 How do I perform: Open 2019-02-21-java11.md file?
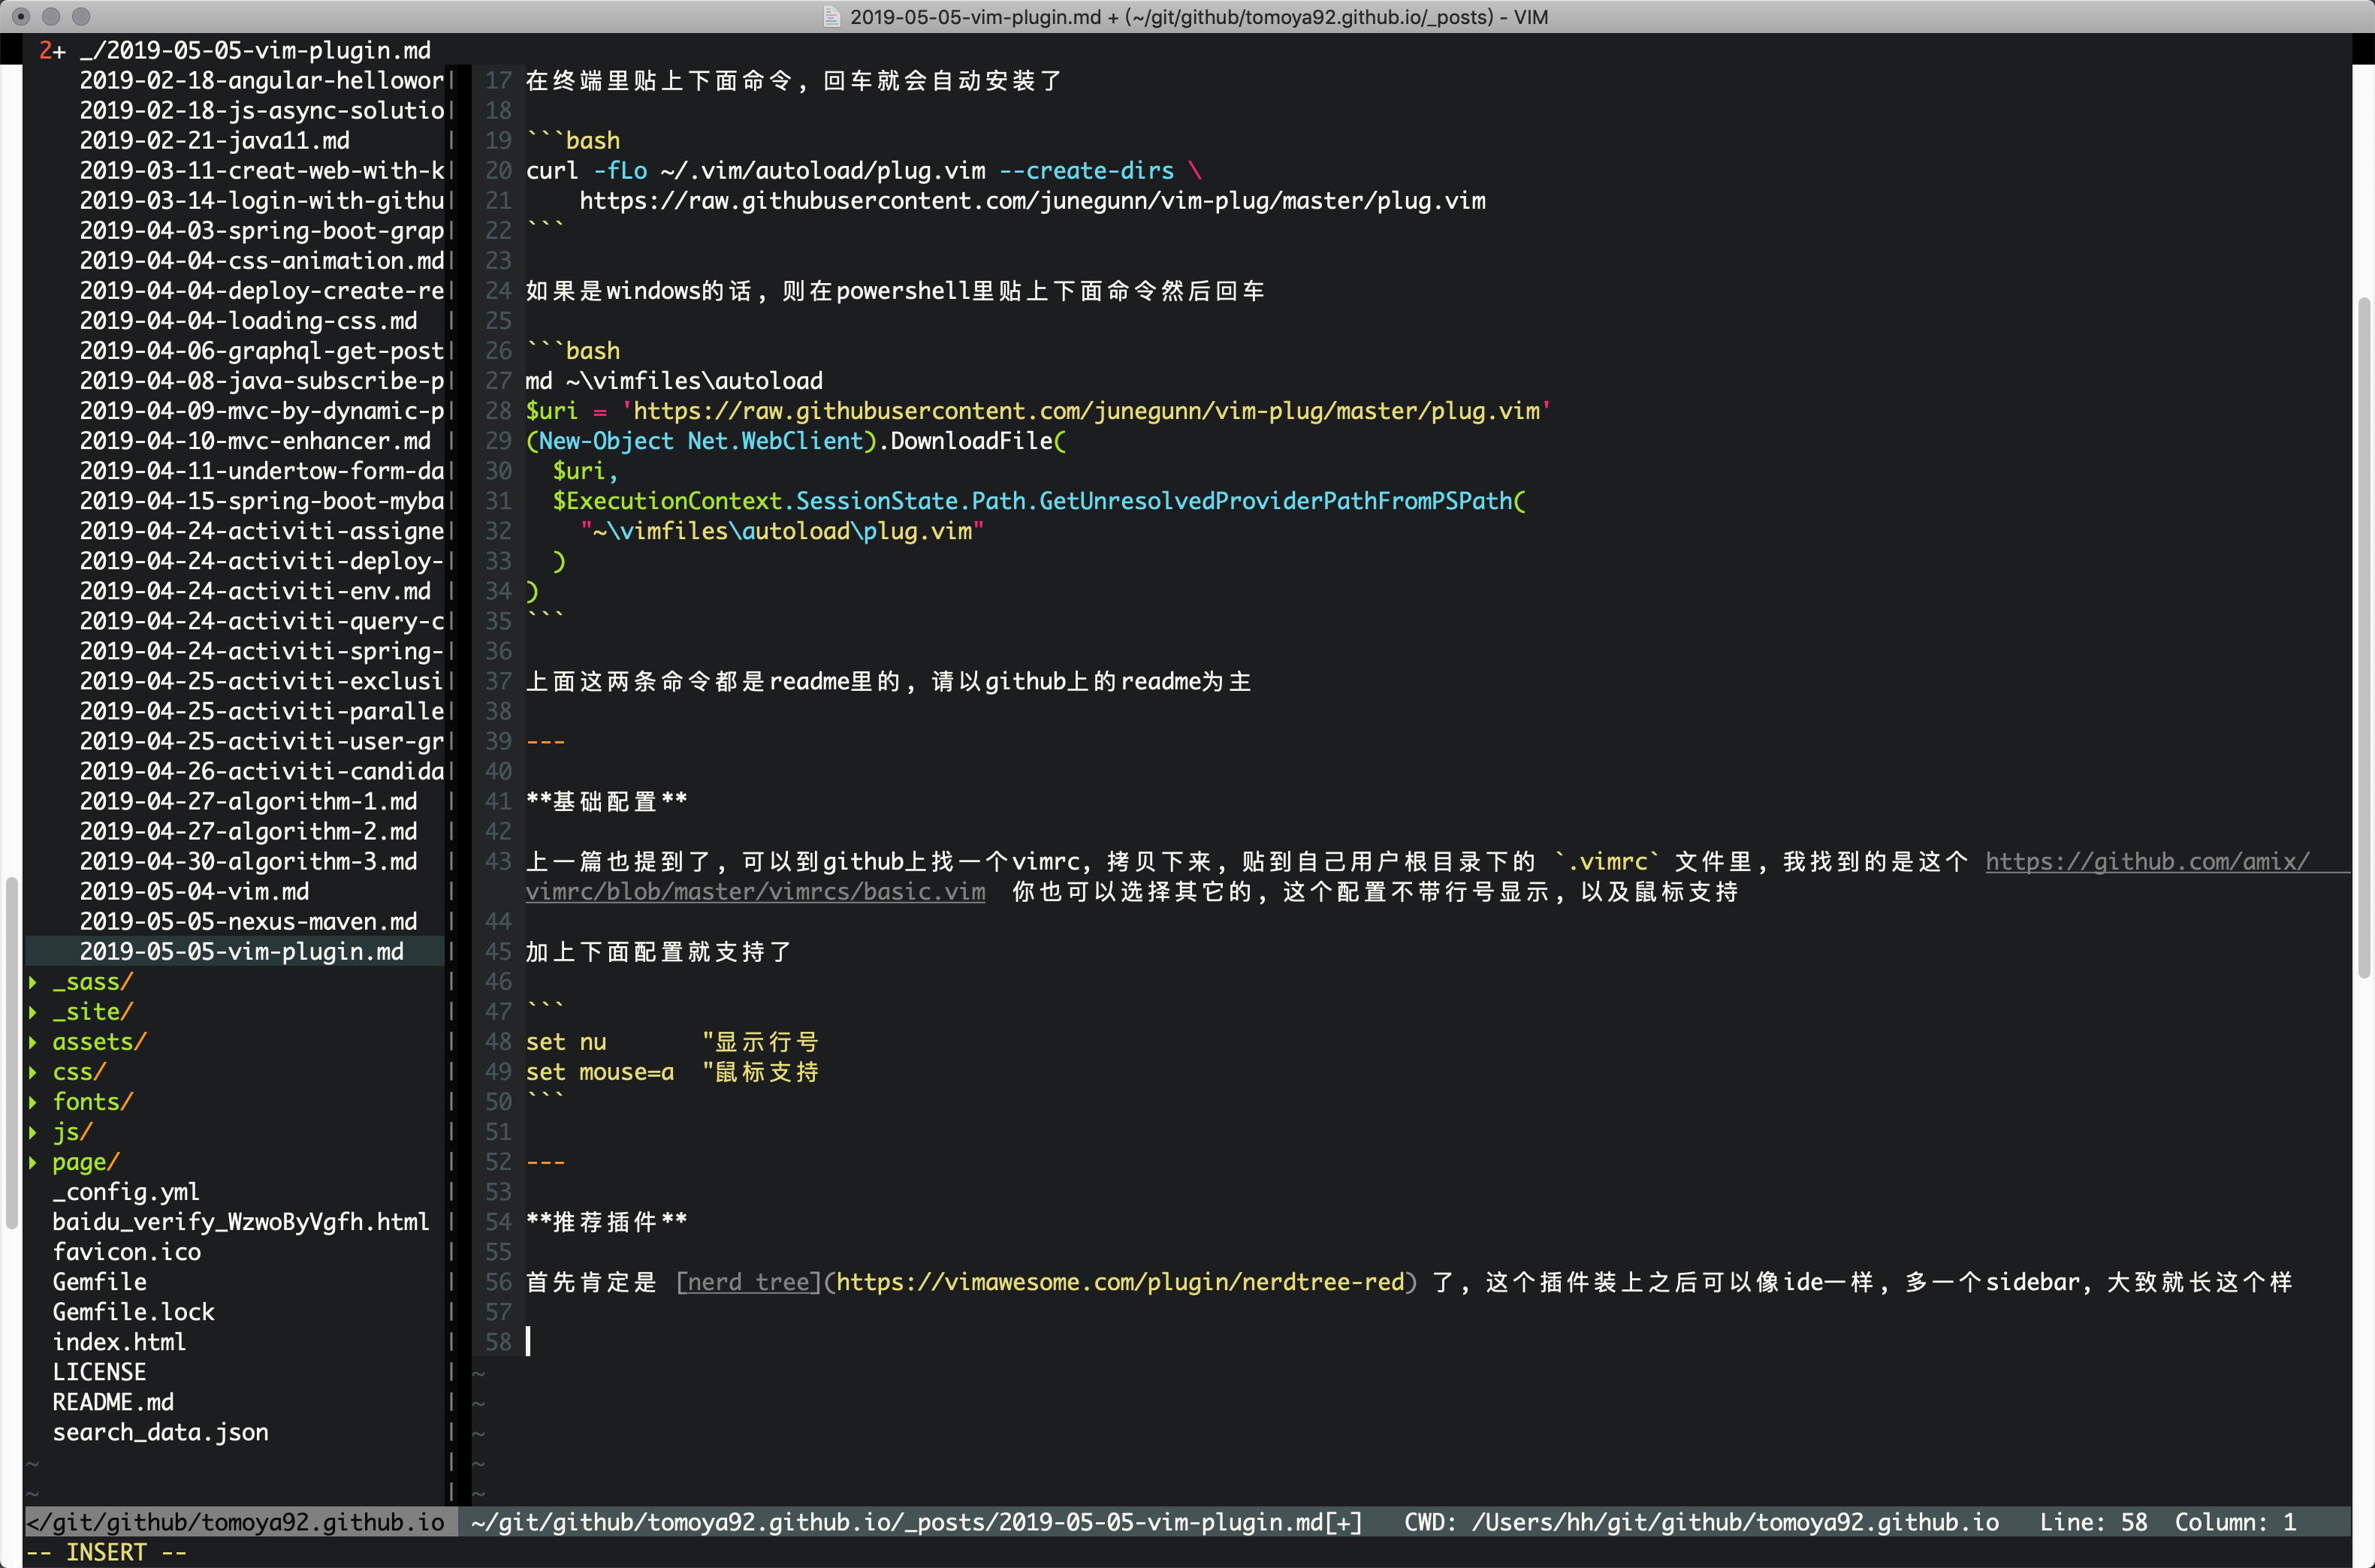pos(214,141)
